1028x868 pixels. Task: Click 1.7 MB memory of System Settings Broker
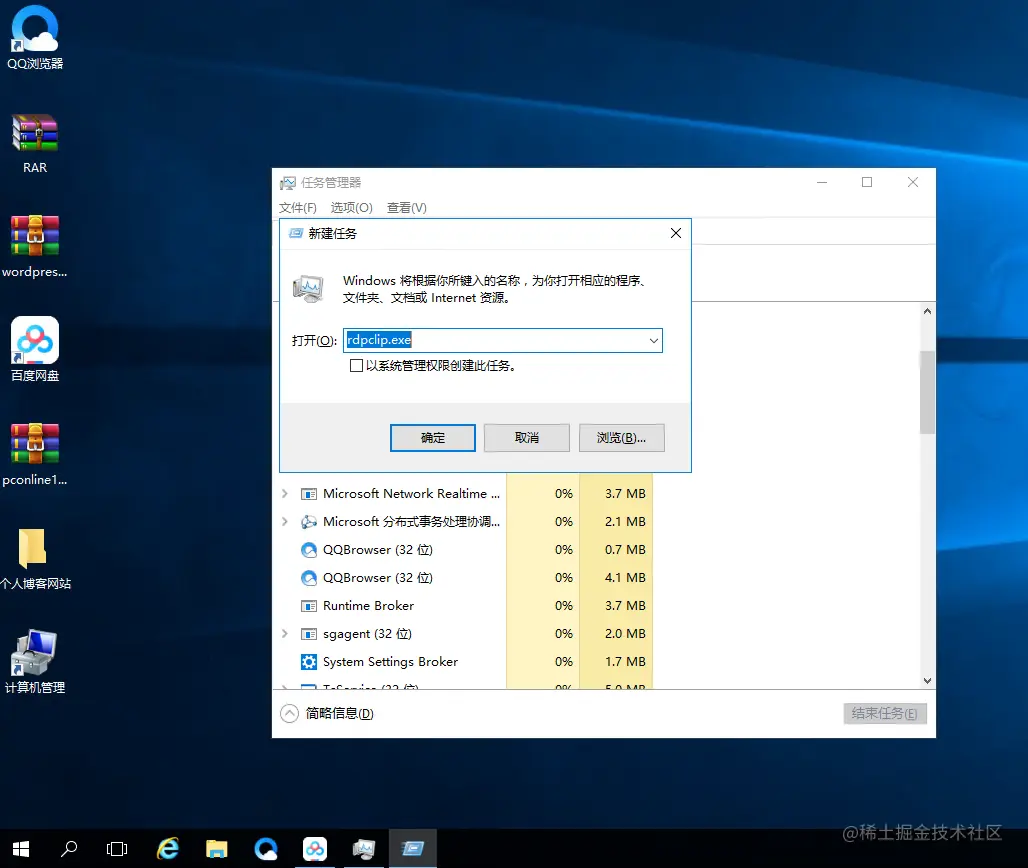[x=625, y=662]
